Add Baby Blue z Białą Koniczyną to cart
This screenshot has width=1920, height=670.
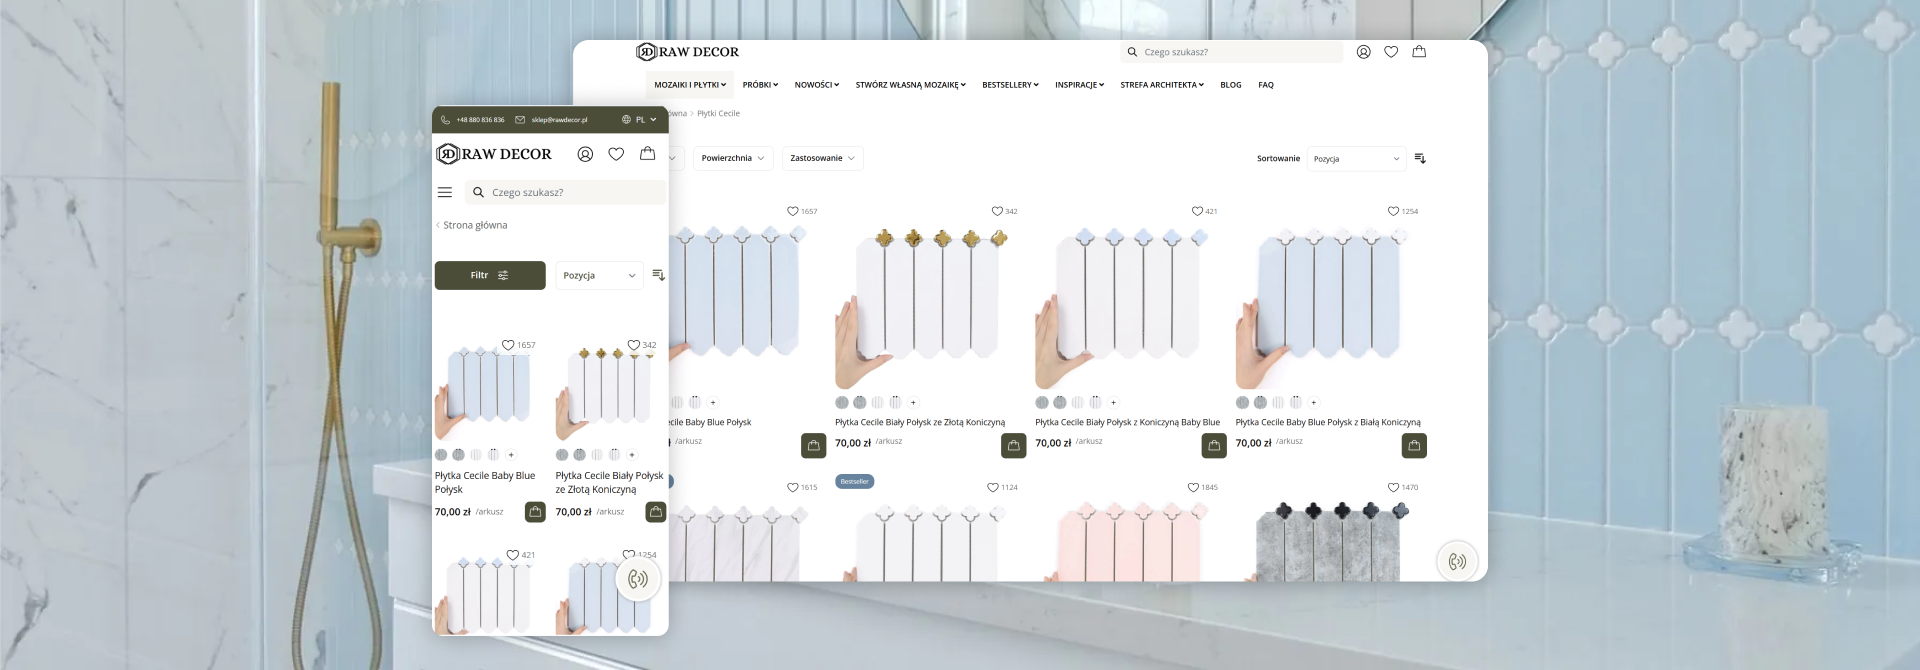tap(1414, 446)
